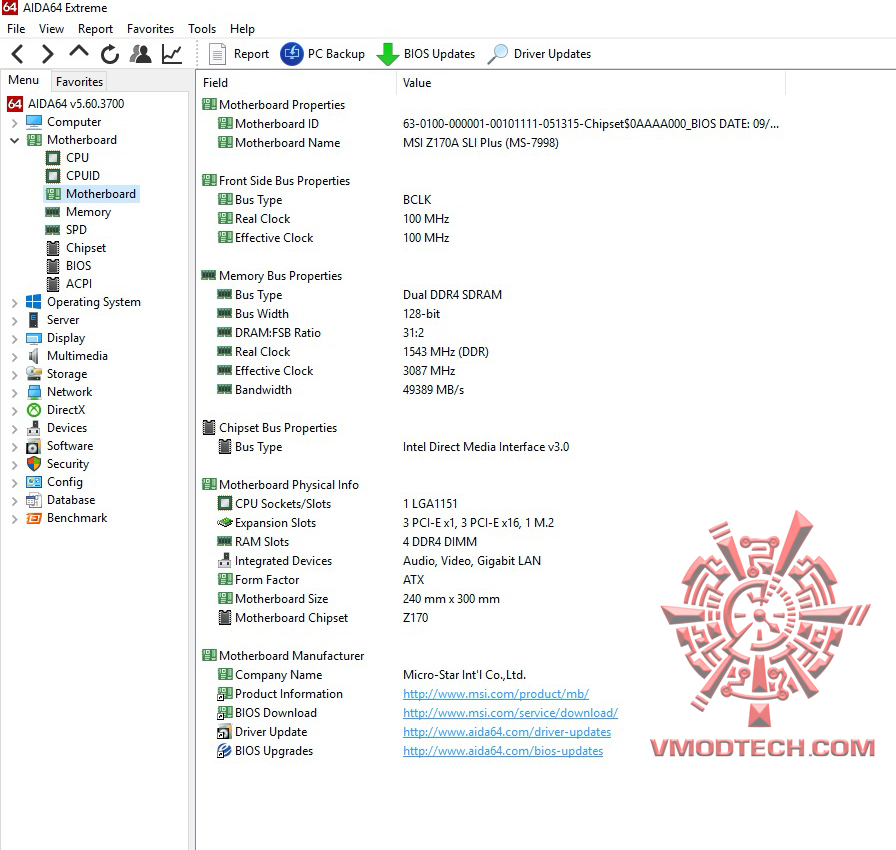The image size is (896, 850).
Task: Expand the Computer tree node
Action: point(14,122)
